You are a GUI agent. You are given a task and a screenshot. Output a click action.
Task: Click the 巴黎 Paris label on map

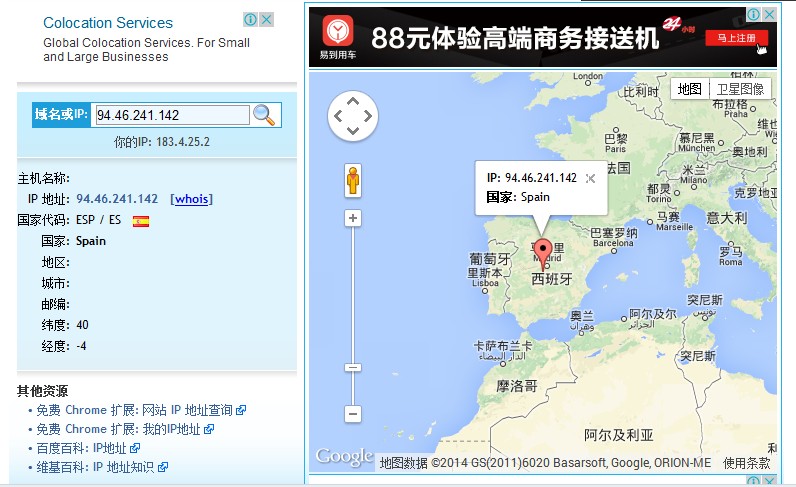pyautogui.click(x=616, y=143)
